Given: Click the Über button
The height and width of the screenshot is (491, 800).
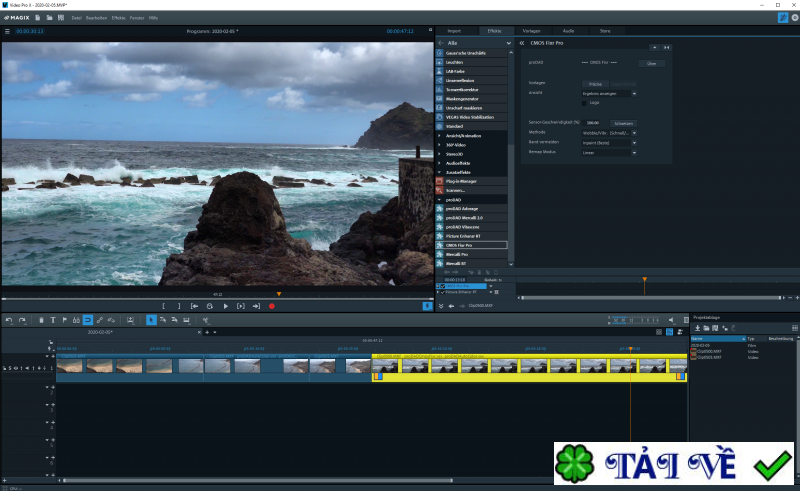Looking at the screenshot, I should [x=650, y=63].
